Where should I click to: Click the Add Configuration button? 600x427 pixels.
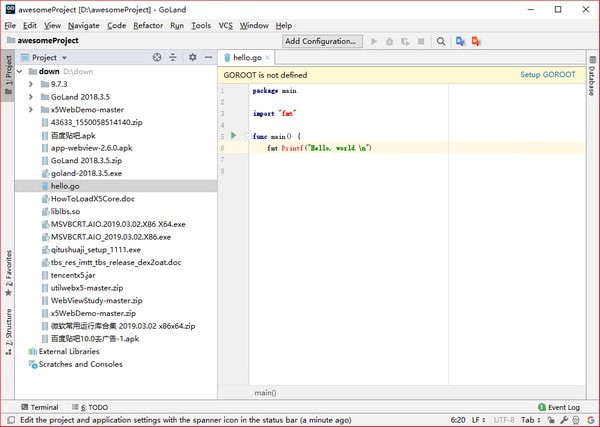[x=321, y=41]
